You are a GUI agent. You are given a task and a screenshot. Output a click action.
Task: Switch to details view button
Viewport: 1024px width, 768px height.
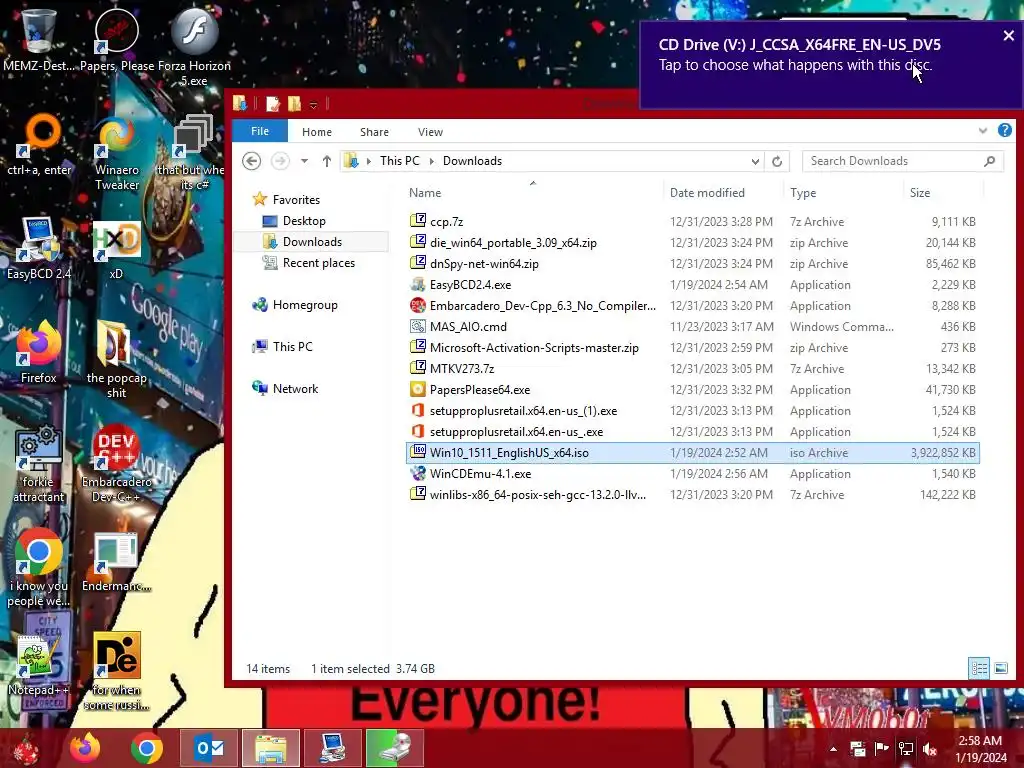coord(979,668)
